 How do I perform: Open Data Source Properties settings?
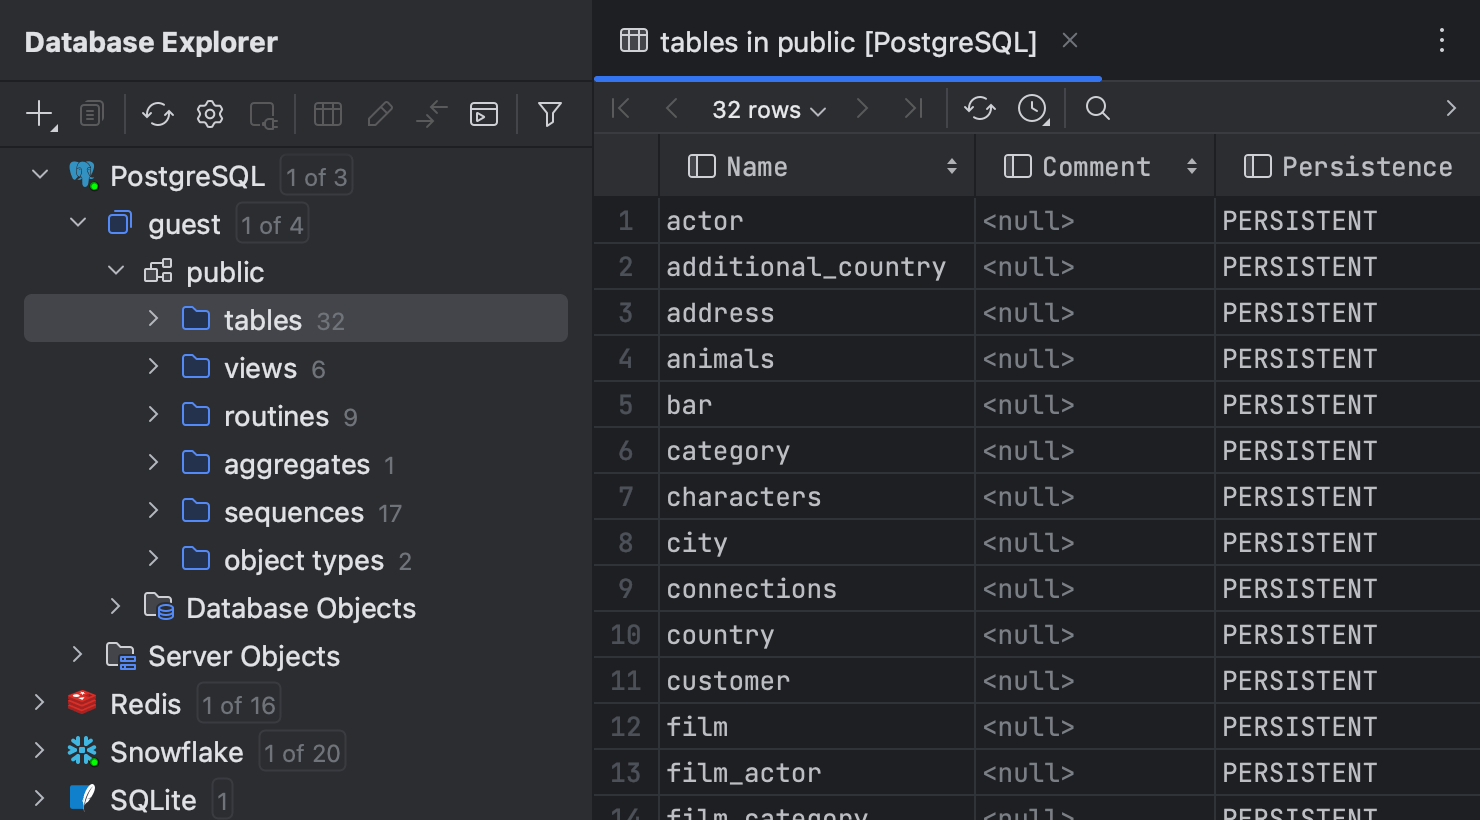[x=210, y=114]
